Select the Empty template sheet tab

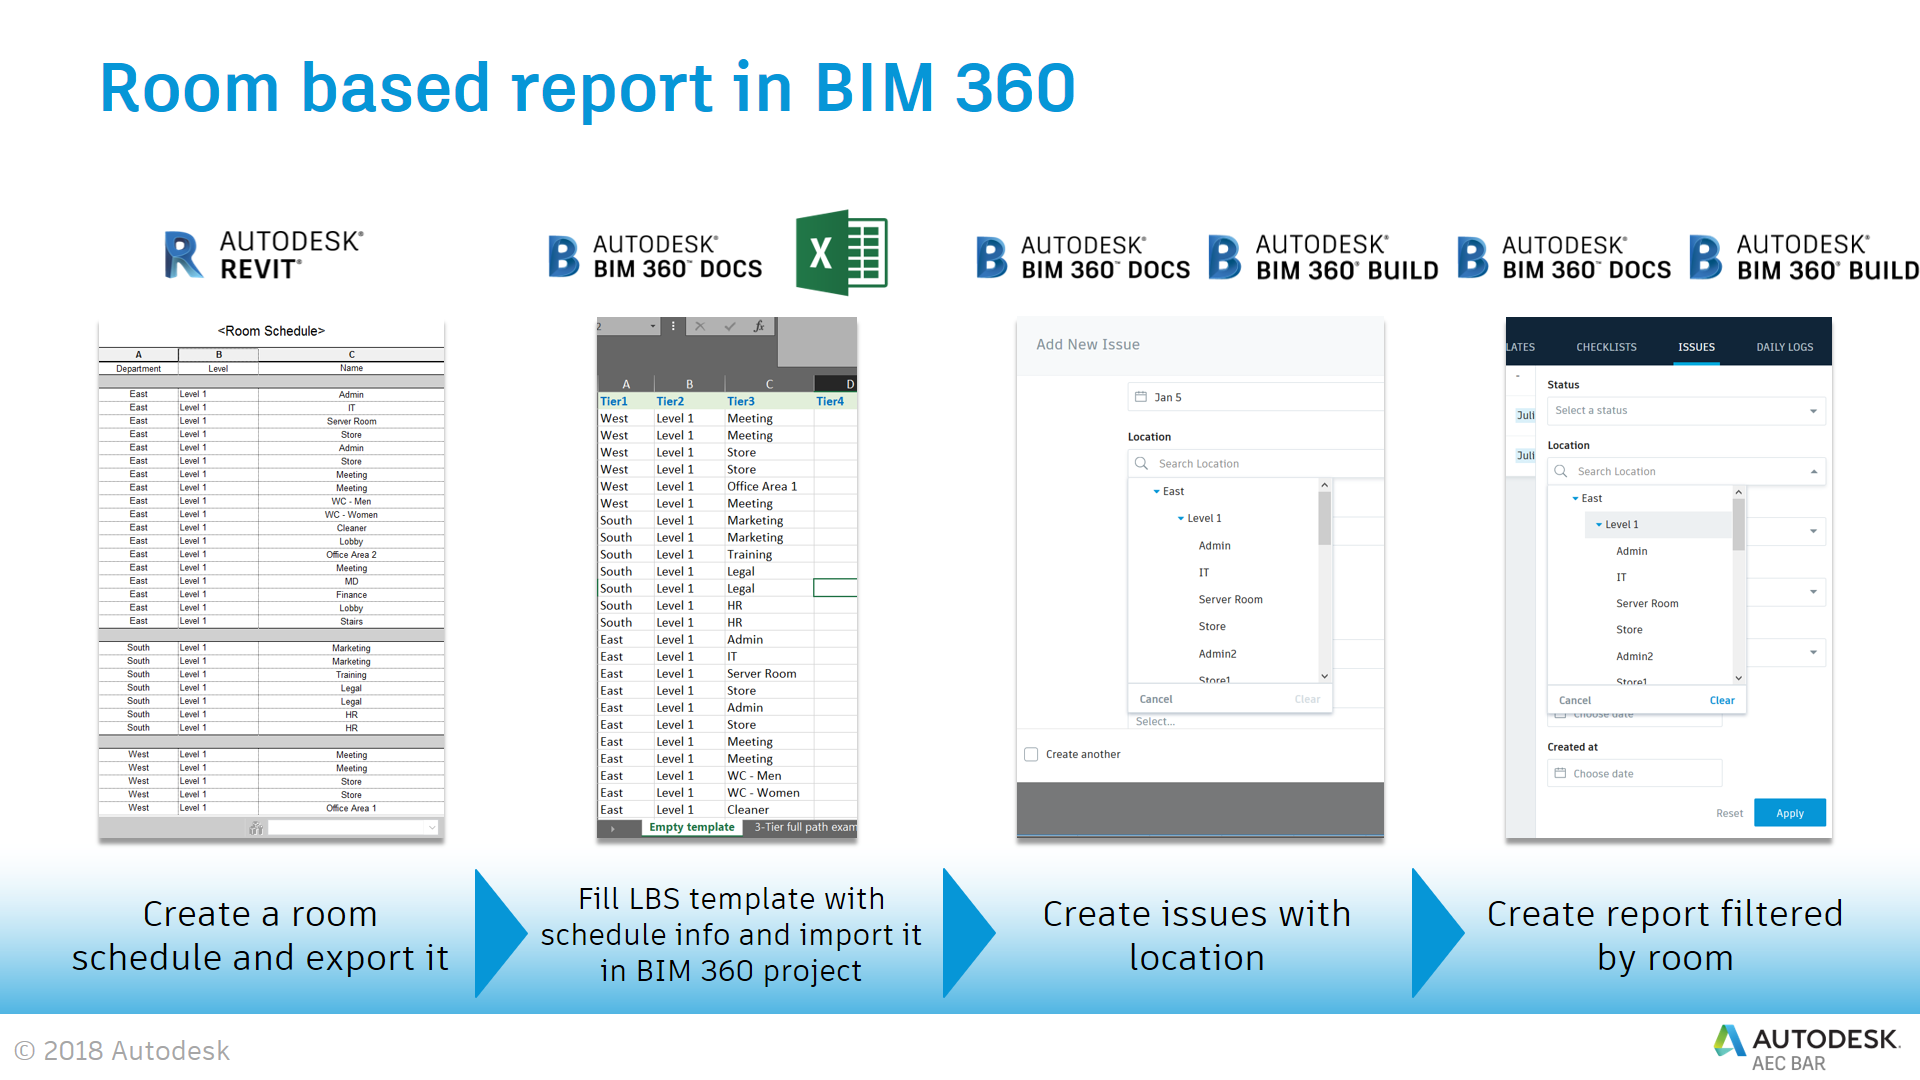(x=691, y=827)
